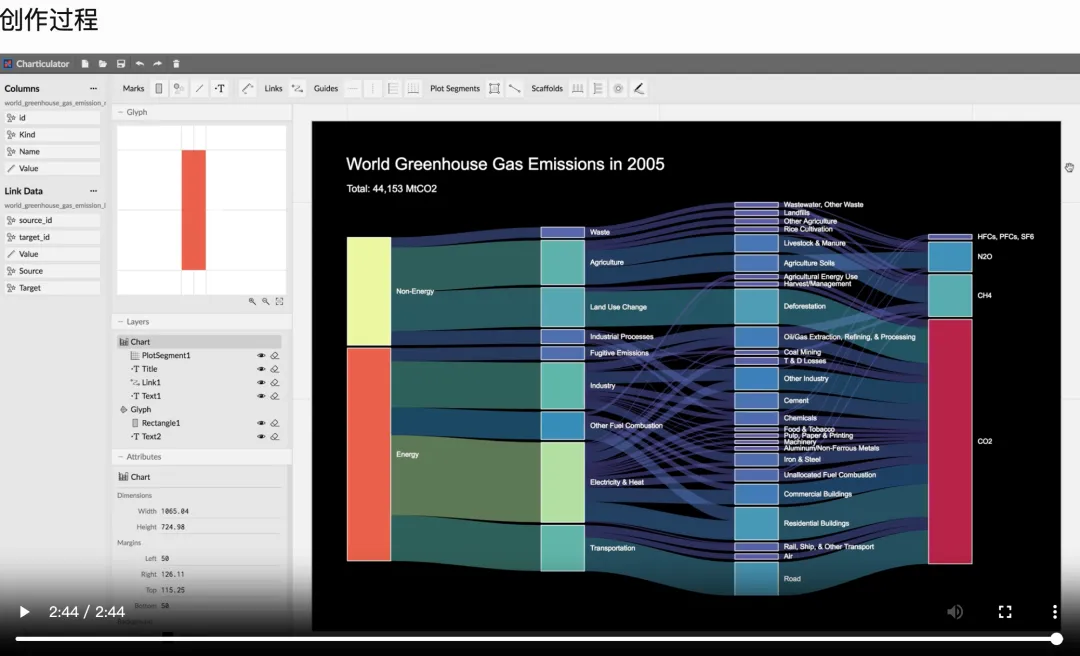The width and height of the screenshot is (1080, 656).
Task: Click the Charticulator logo icon
Action: (8, 63)
